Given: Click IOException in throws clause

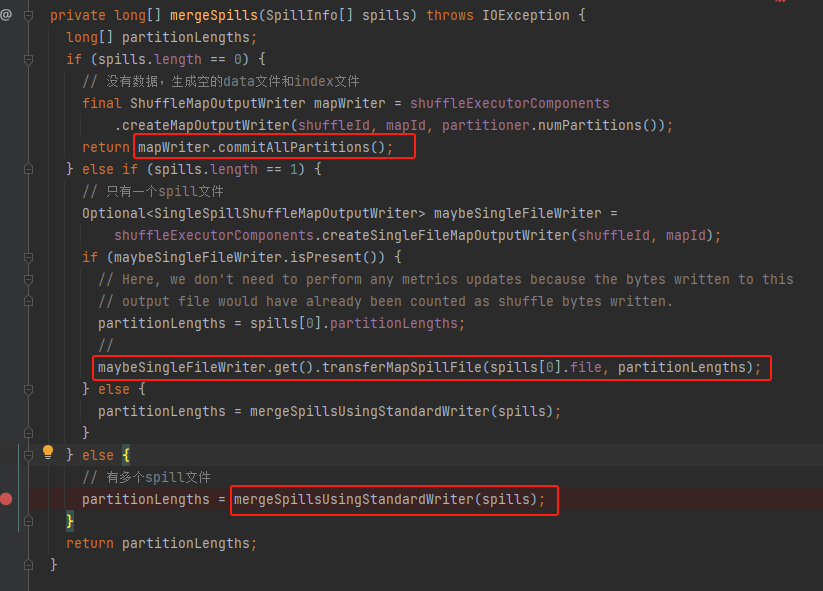Looking at the screenshot, I should [x=525, y=15].
